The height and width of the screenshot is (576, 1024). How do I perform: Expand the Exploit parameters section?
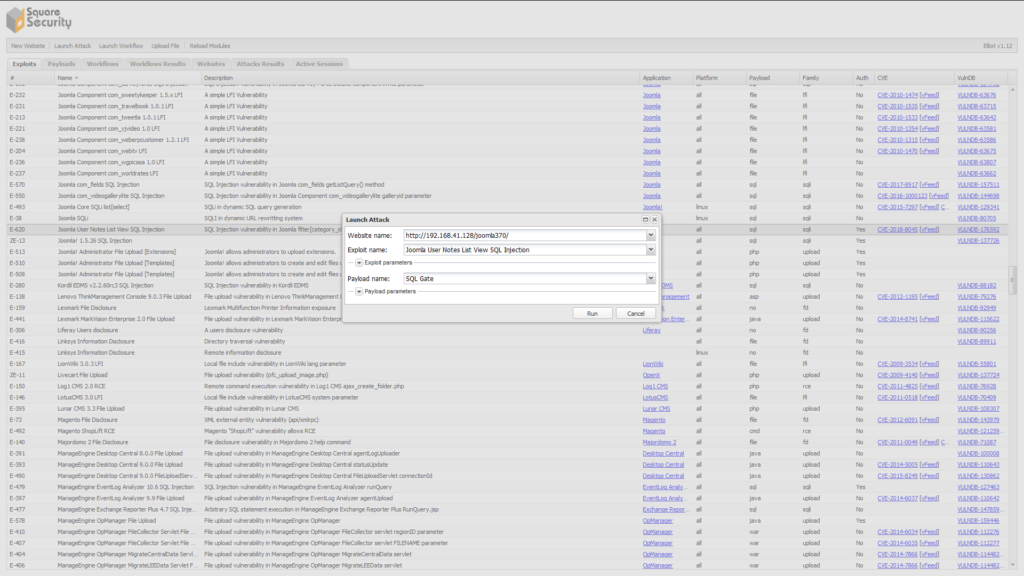[x=359, y=263]
